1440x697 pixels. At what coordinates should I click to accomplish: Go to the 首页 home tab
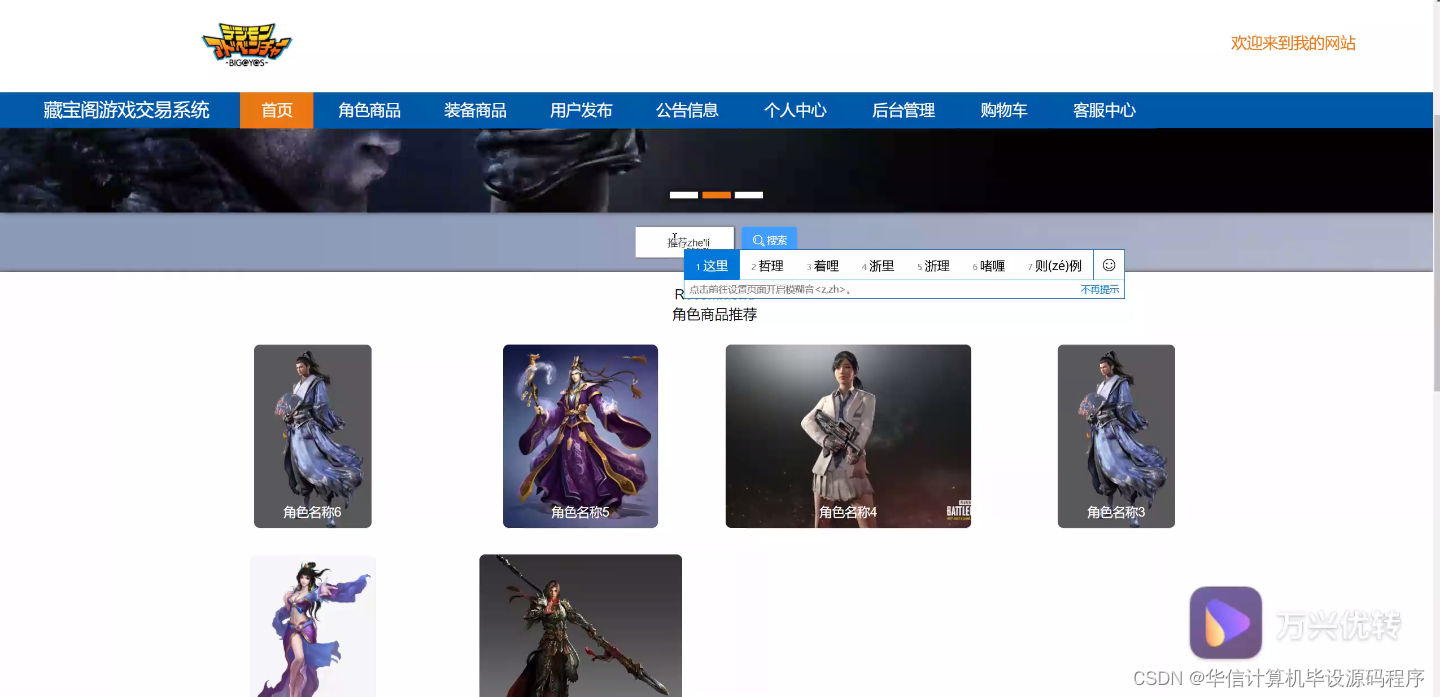(x=277, y=110)
